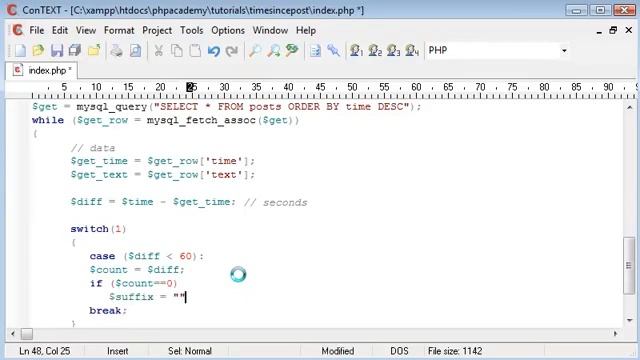Minimize the inner document window
Image resolution: width=640 pixels, height=360 pixels.
[599, 31]
